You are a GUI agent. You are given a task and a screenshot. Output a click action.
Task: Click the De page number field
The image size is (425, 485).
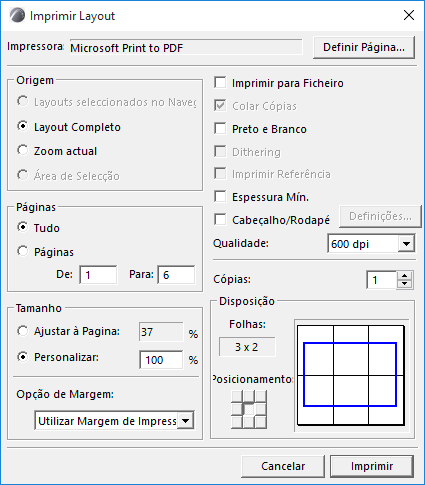(98, 275)
